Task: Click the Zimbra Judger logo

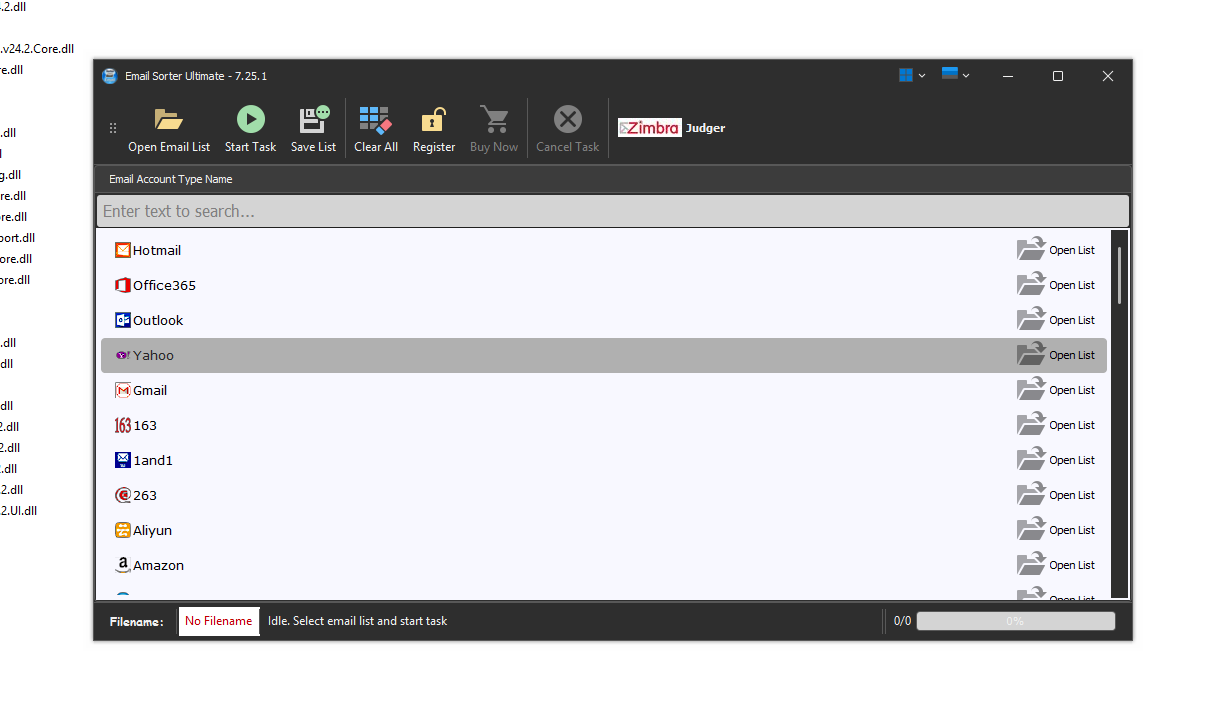Action: [670, 128]
